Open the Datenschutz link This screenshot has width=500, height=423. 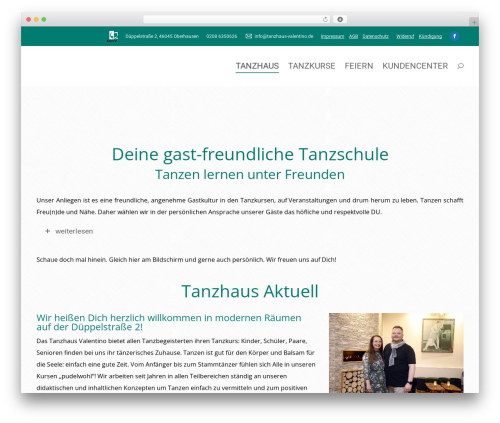pos(376,36)
